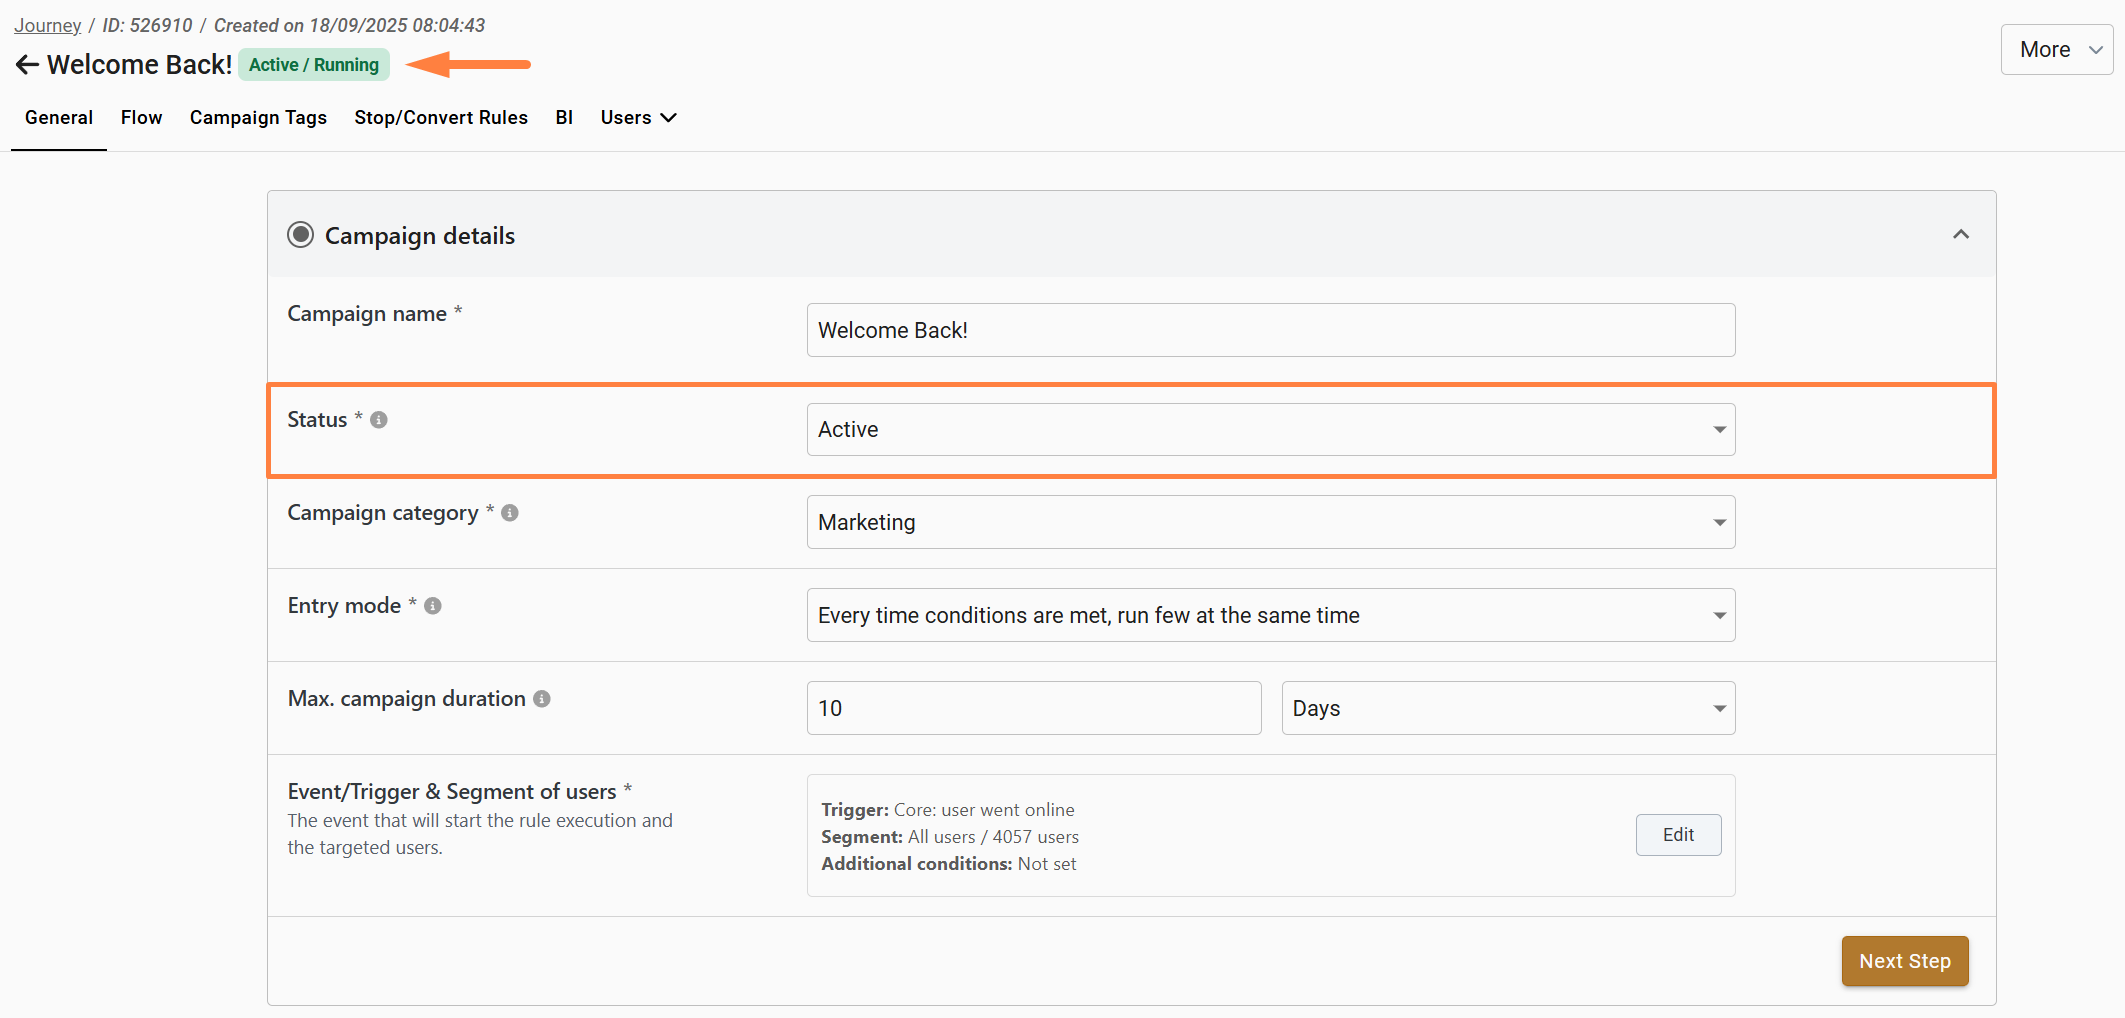Click the Next Step button
This screenshot has width=2125, height=1018.
pyautogui.click(x=1904, y=961)
